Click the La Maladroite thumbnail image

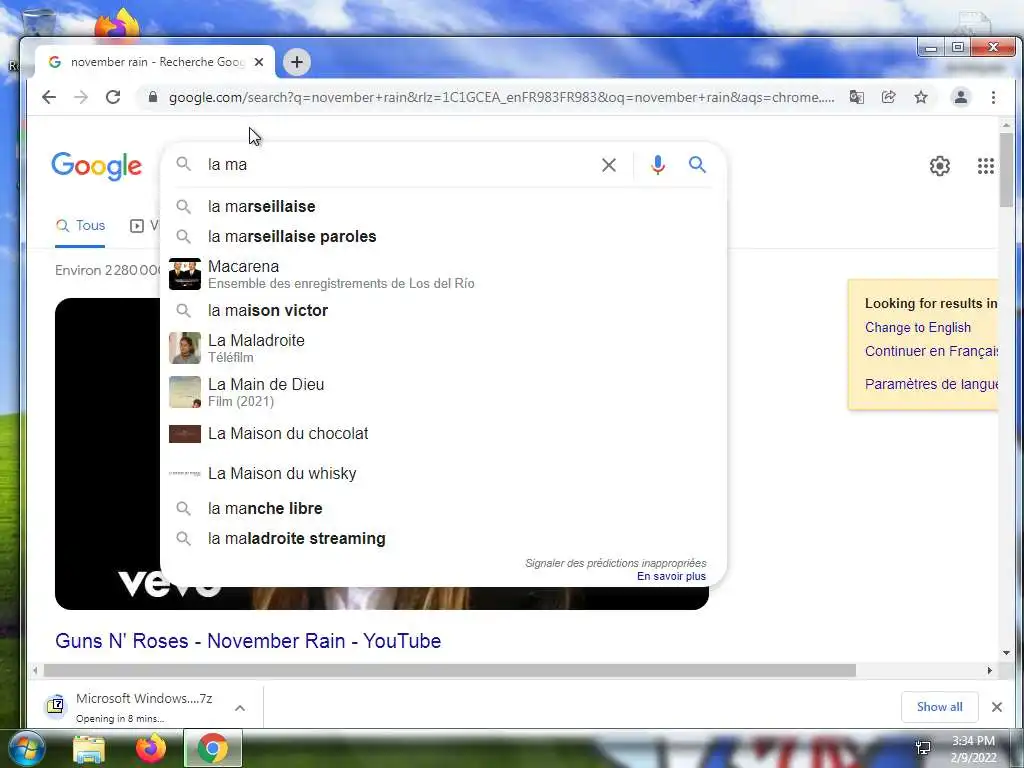point(185,348)
